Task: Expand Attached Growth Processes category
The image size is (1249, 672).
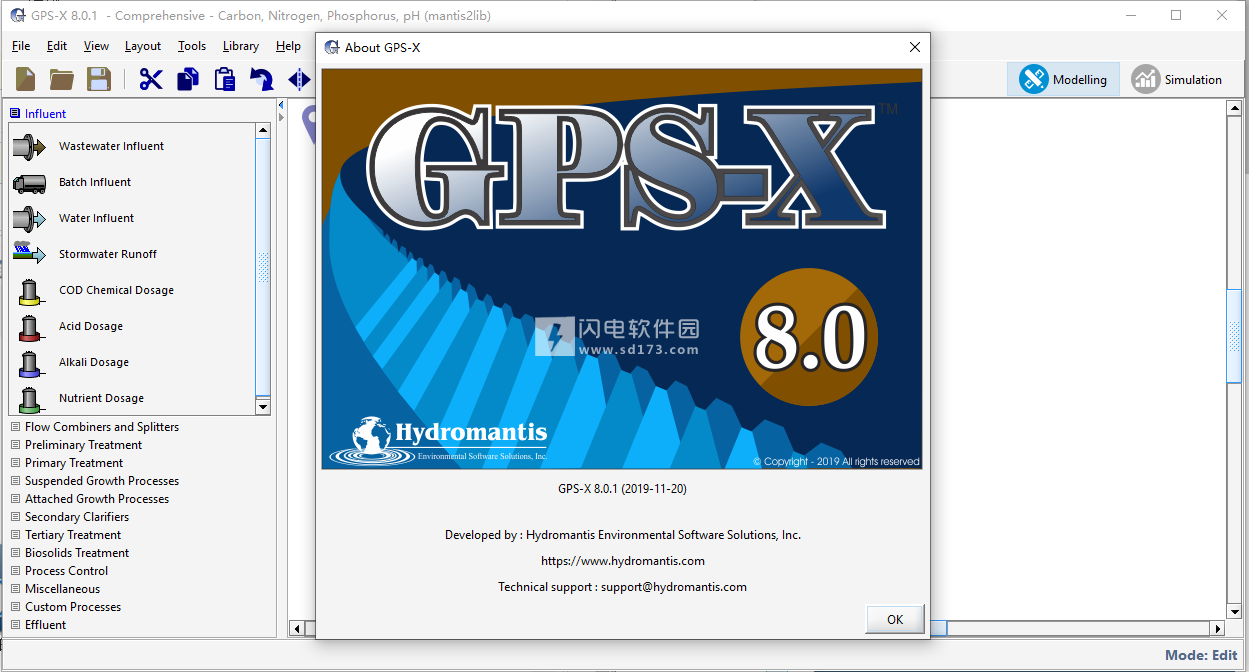Action: pyautogui.click(x=15, y=499)
